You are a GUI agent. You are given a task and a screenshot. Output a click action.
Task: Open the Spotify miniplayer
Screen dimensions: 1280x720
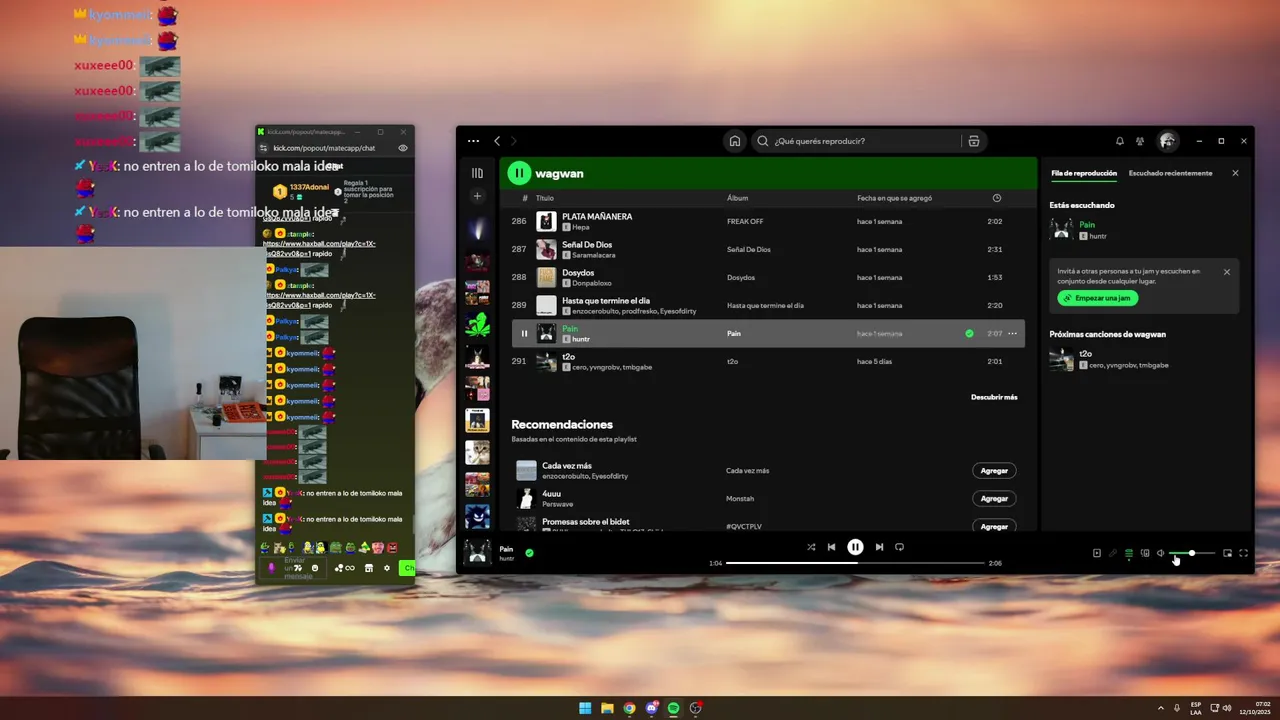pos(1227,553)
